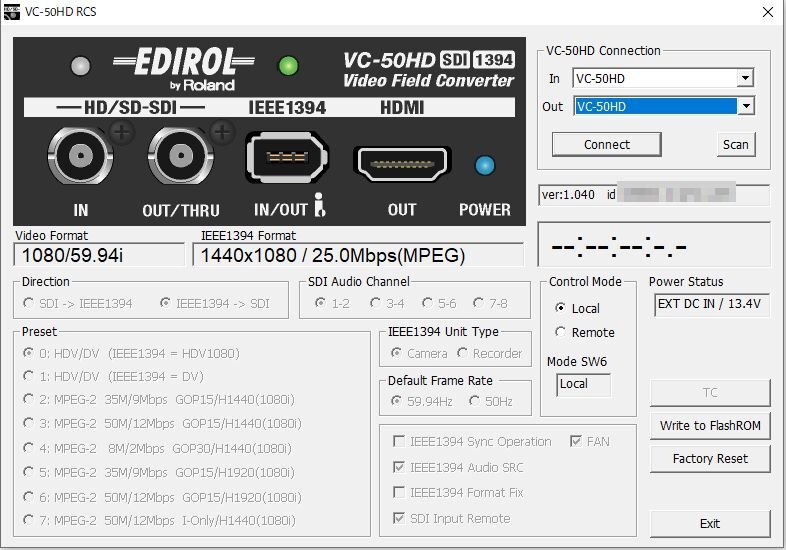This screenshot has width=786, height=550.
Task: Open the In connection dropdown arrow
Action: click(745, 78)
